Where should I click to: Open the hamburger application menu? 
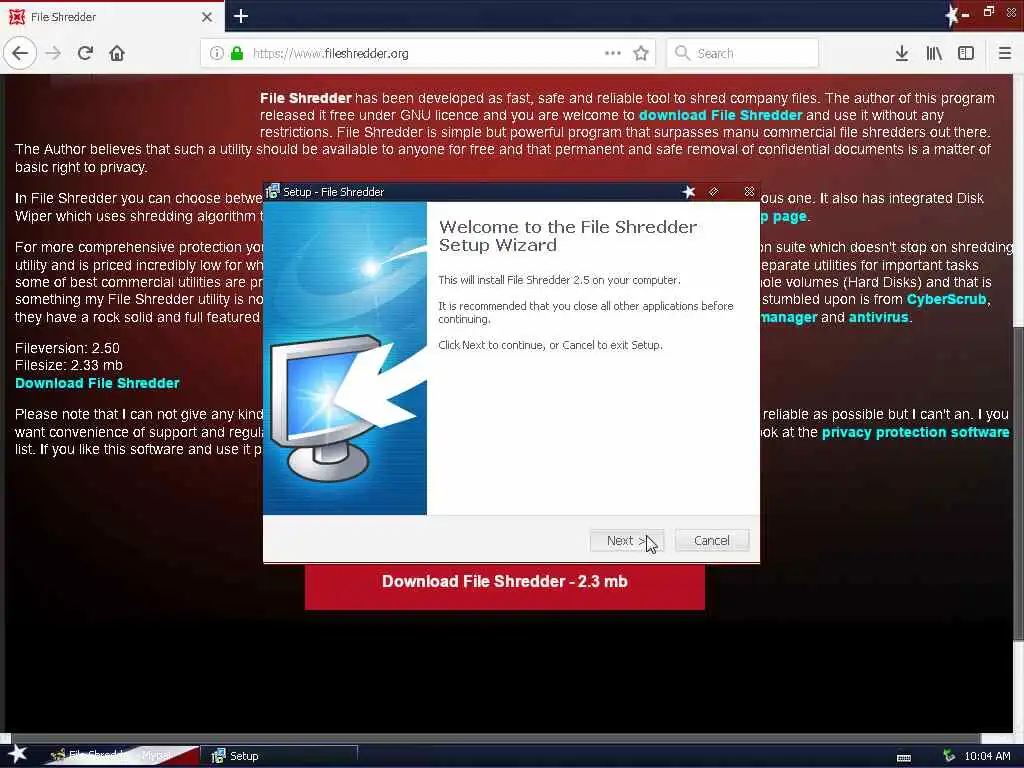click(x=1005, y=53)
